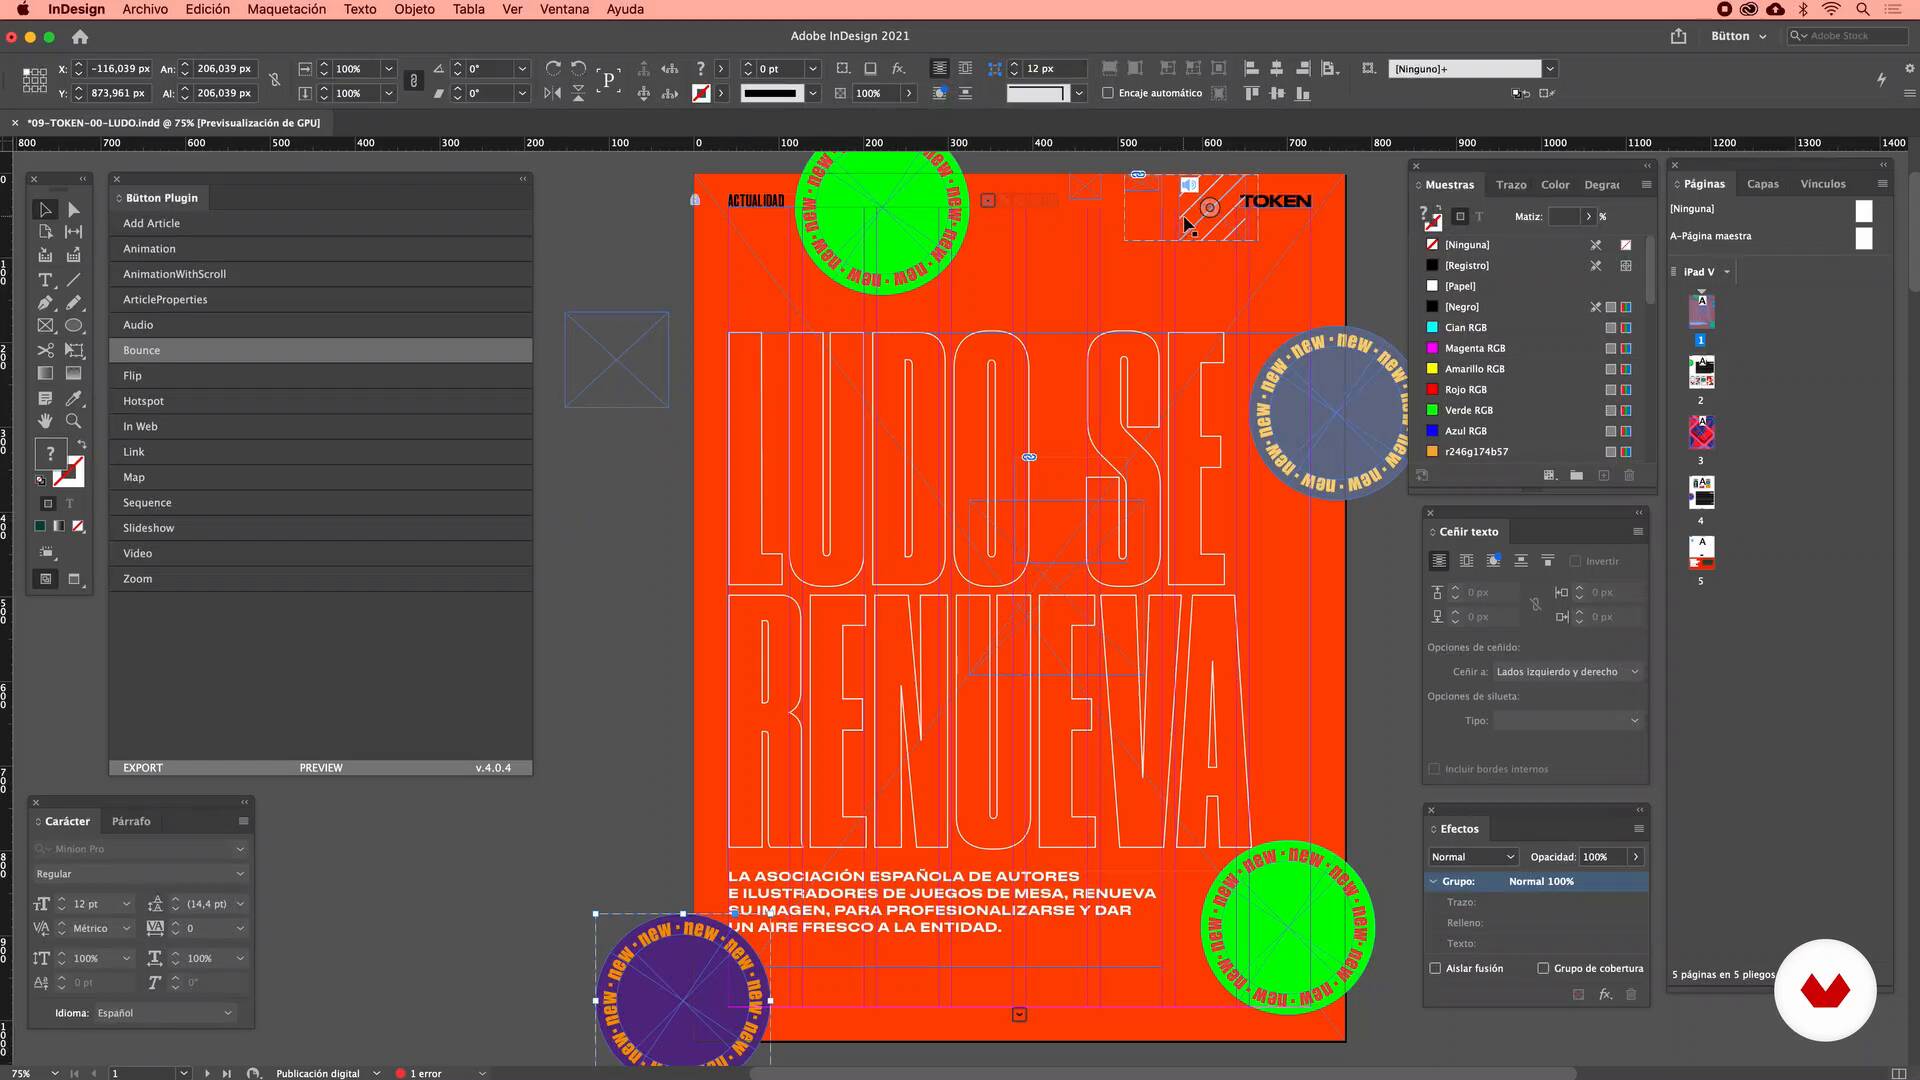Select the Gap tool
This screenshot has width=1920, height=1080.
point(73,232)
